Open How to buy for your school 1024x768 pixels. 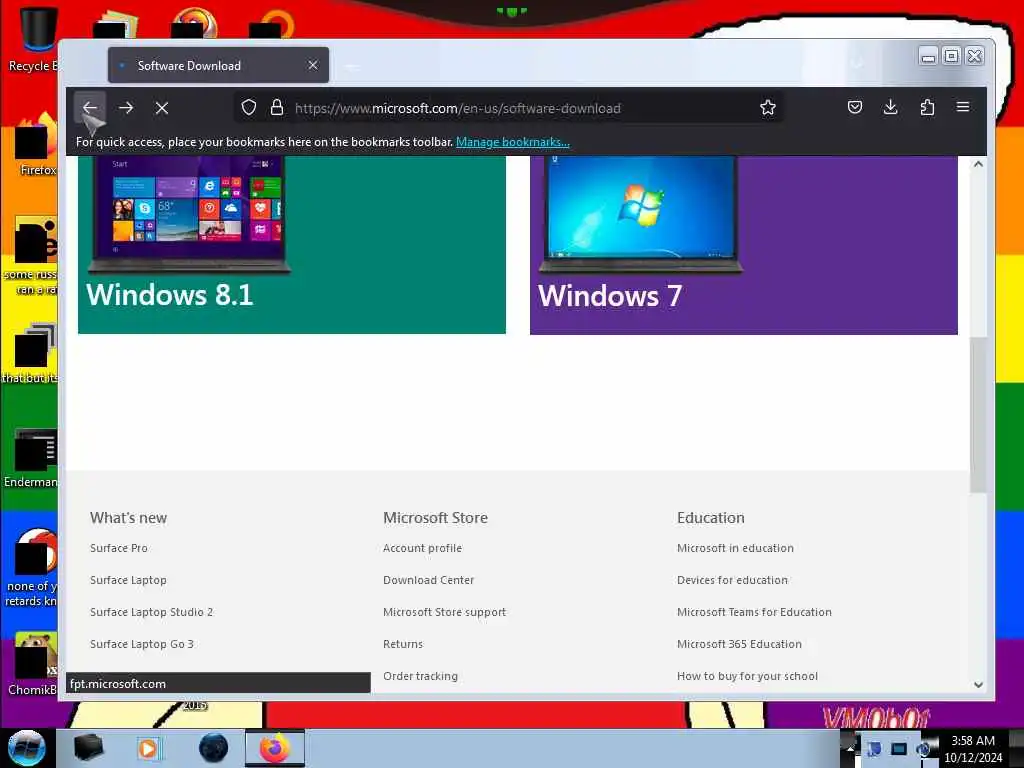747,676
